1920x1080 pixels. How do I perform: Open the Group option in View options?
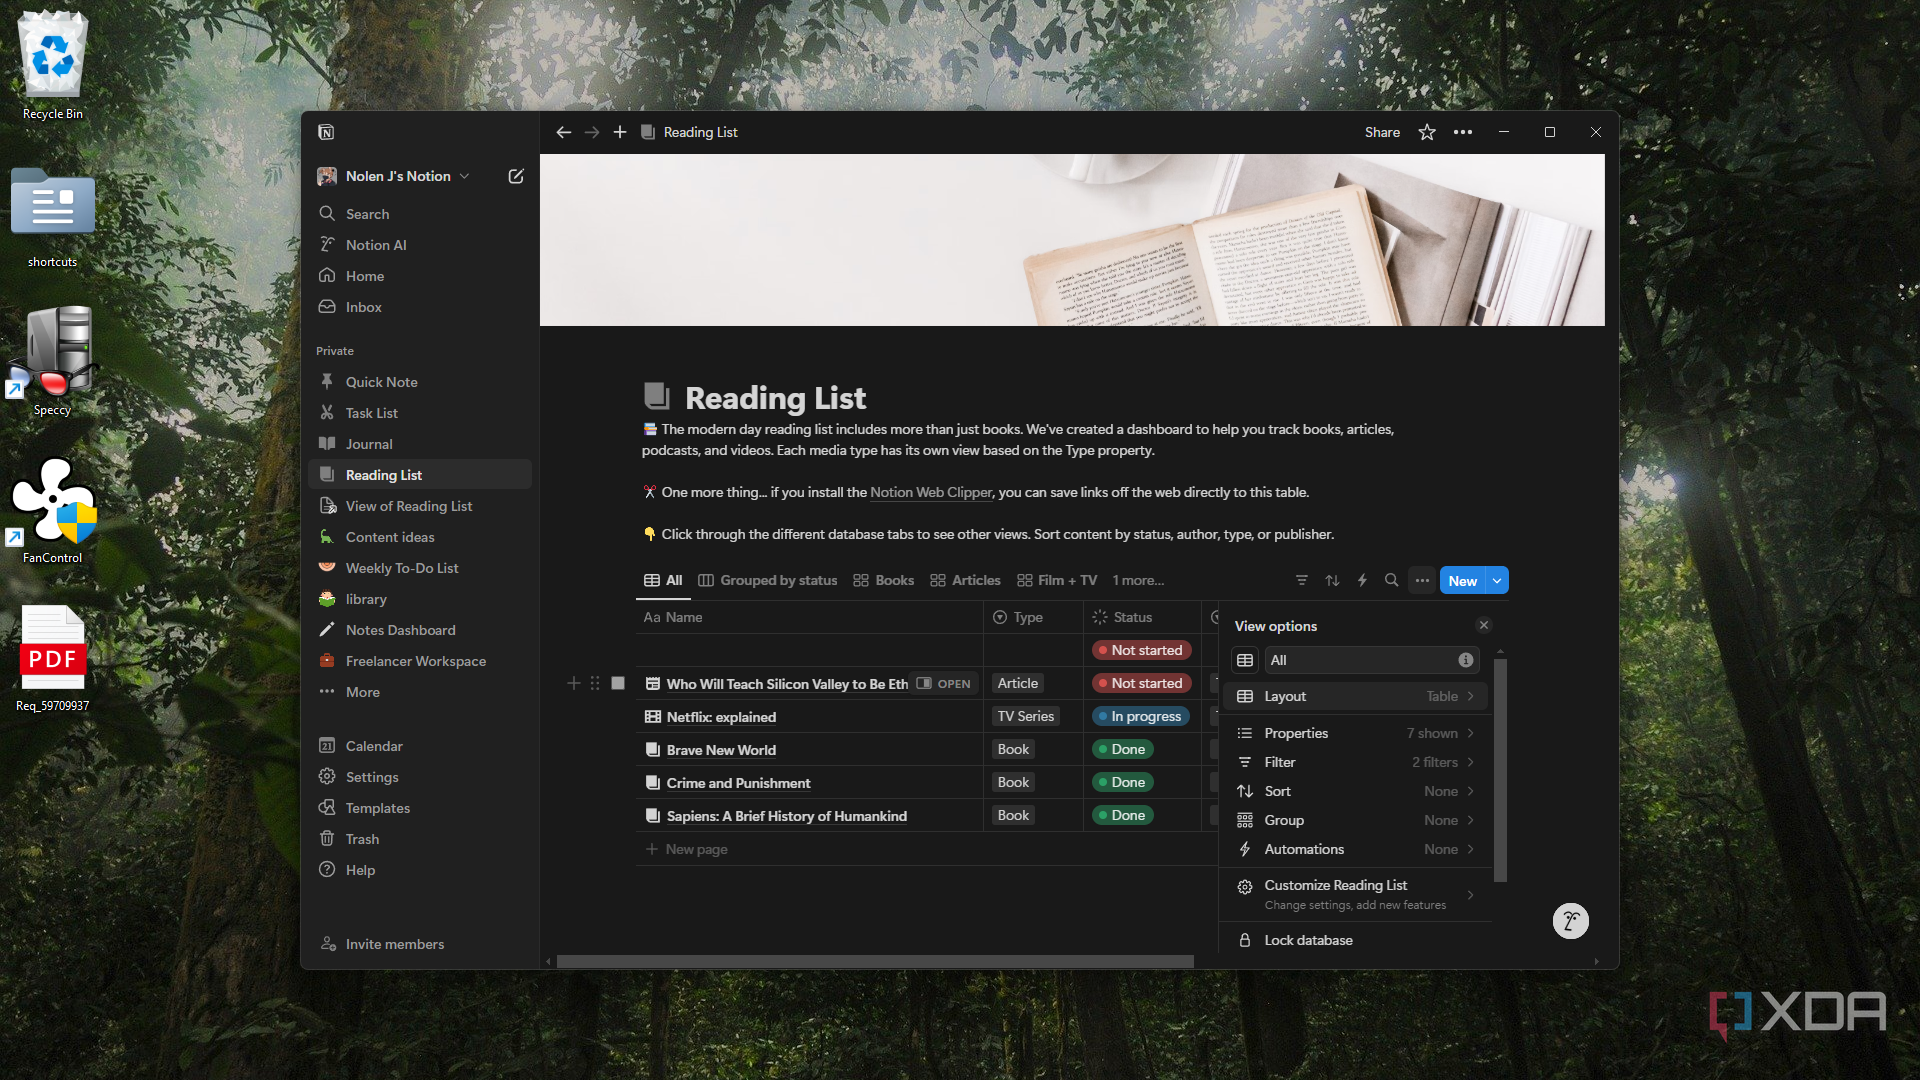pos(1356,820)
